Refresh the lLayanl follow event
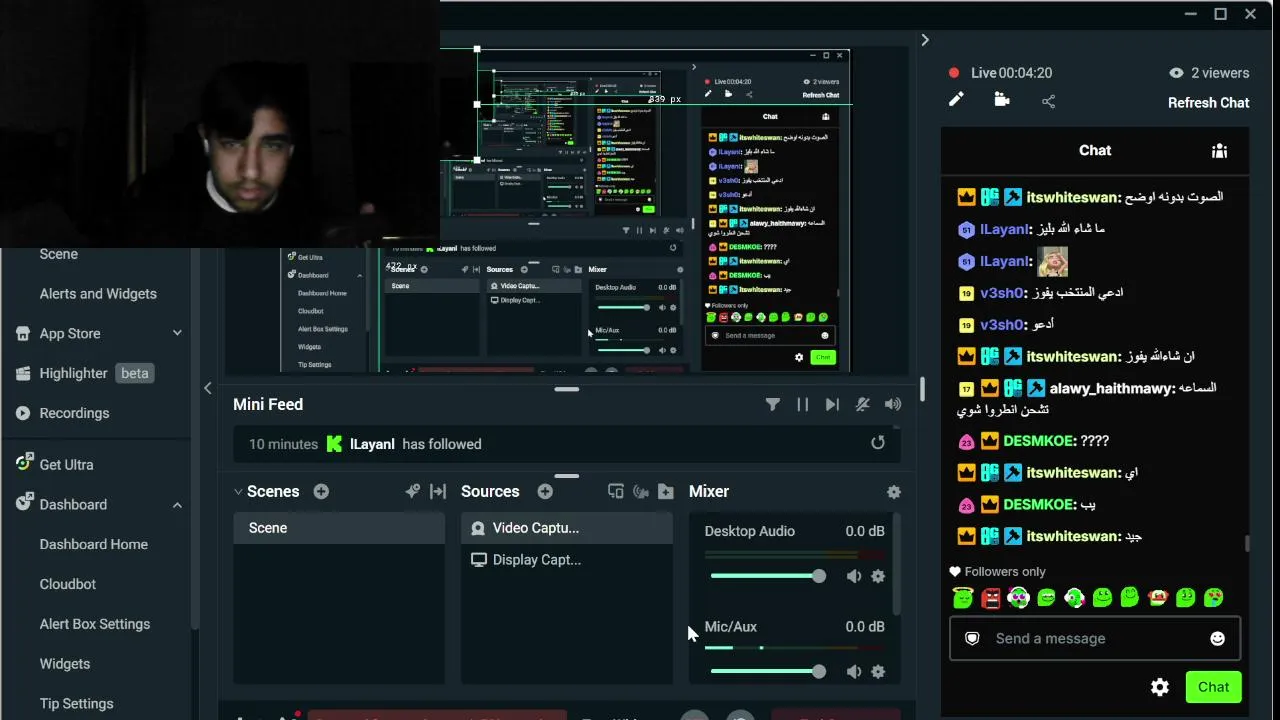1280x720 pixels. coord(878,443)
